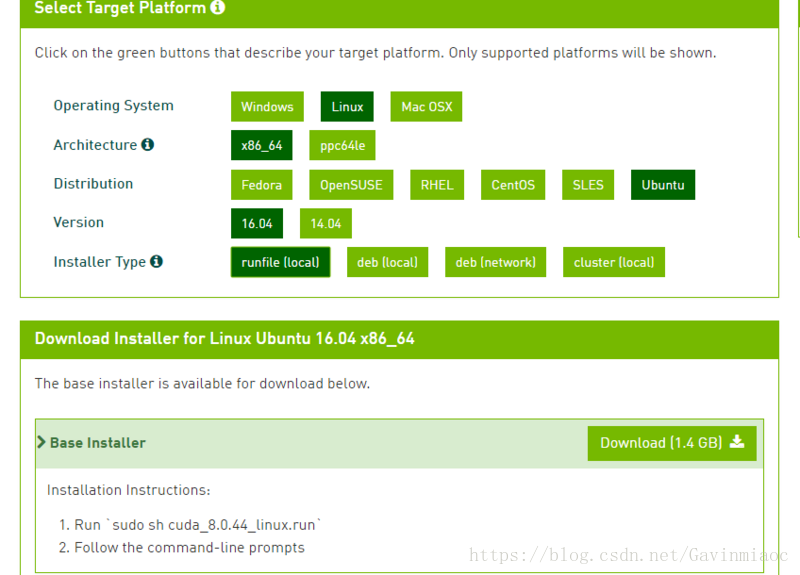Select deb (local) installer type

[x=387, y=262]
